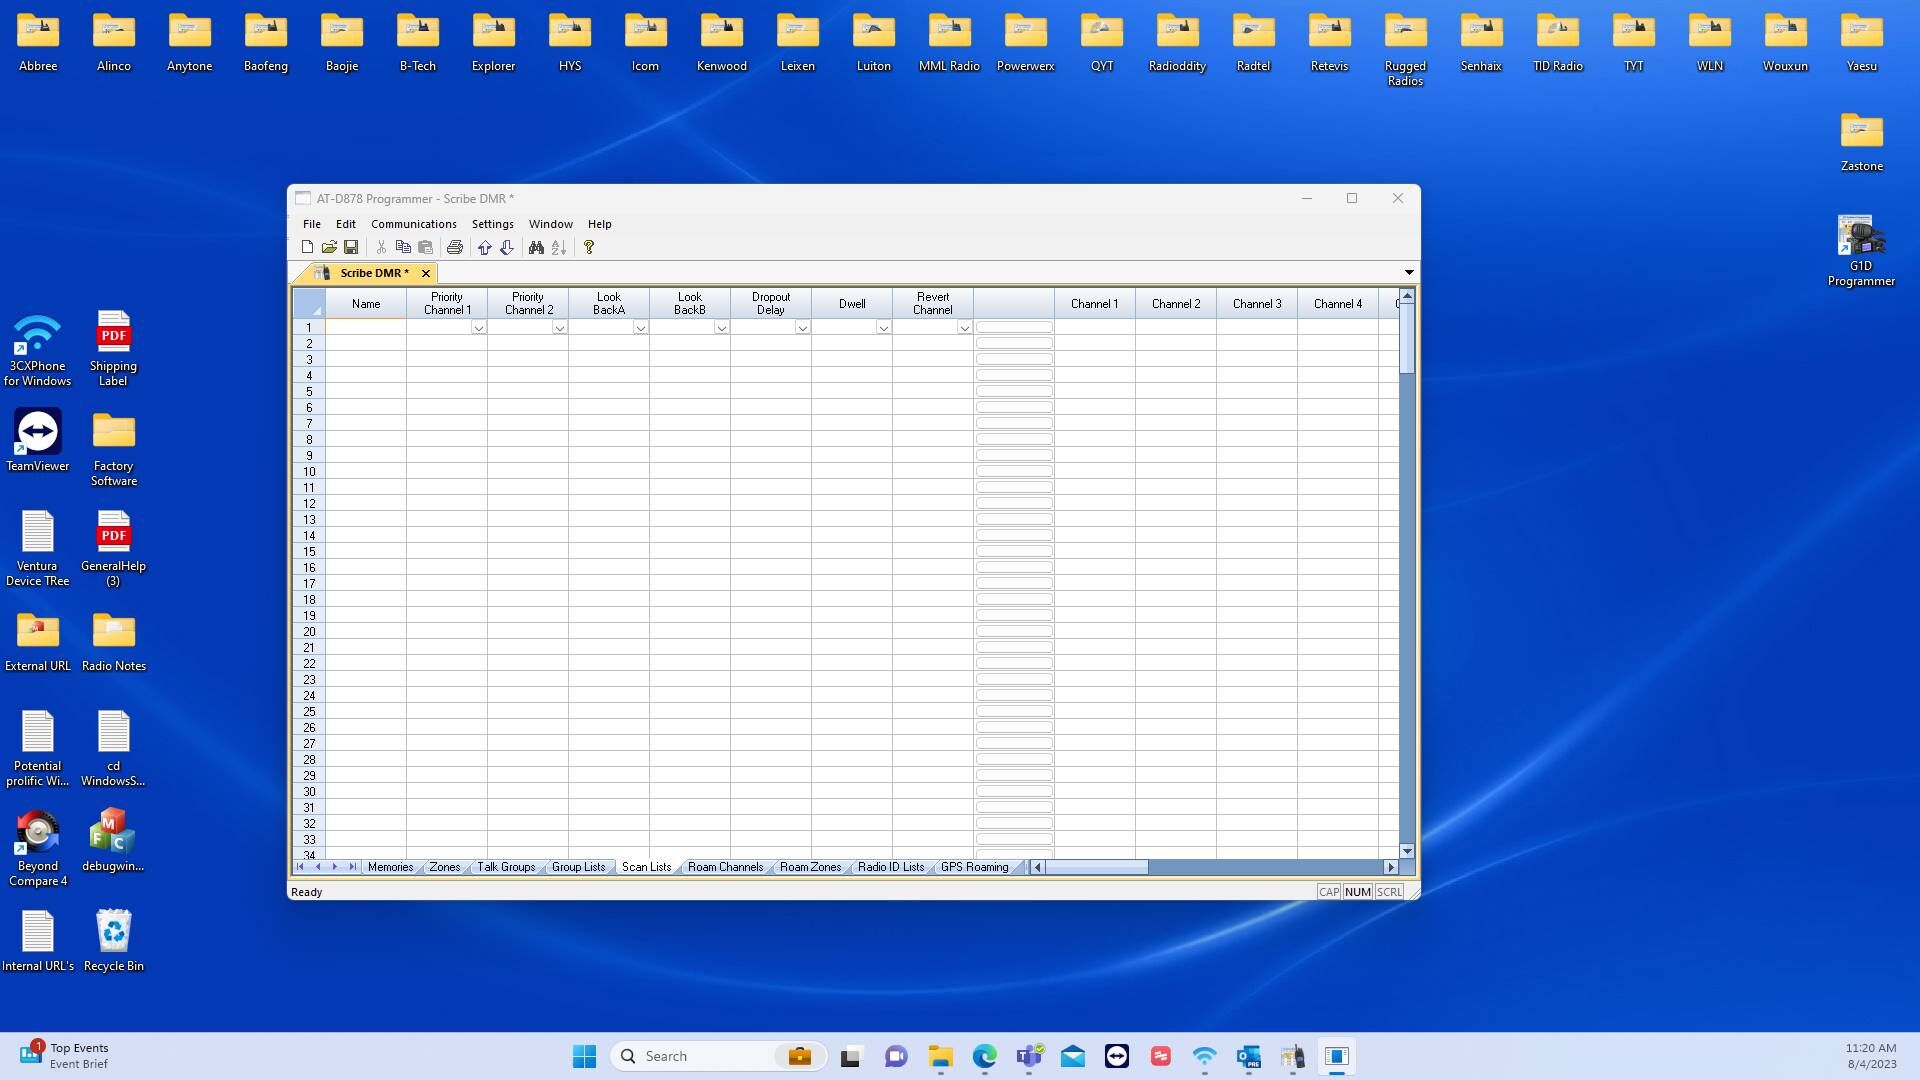Open the Window menu

pos(551,224)
